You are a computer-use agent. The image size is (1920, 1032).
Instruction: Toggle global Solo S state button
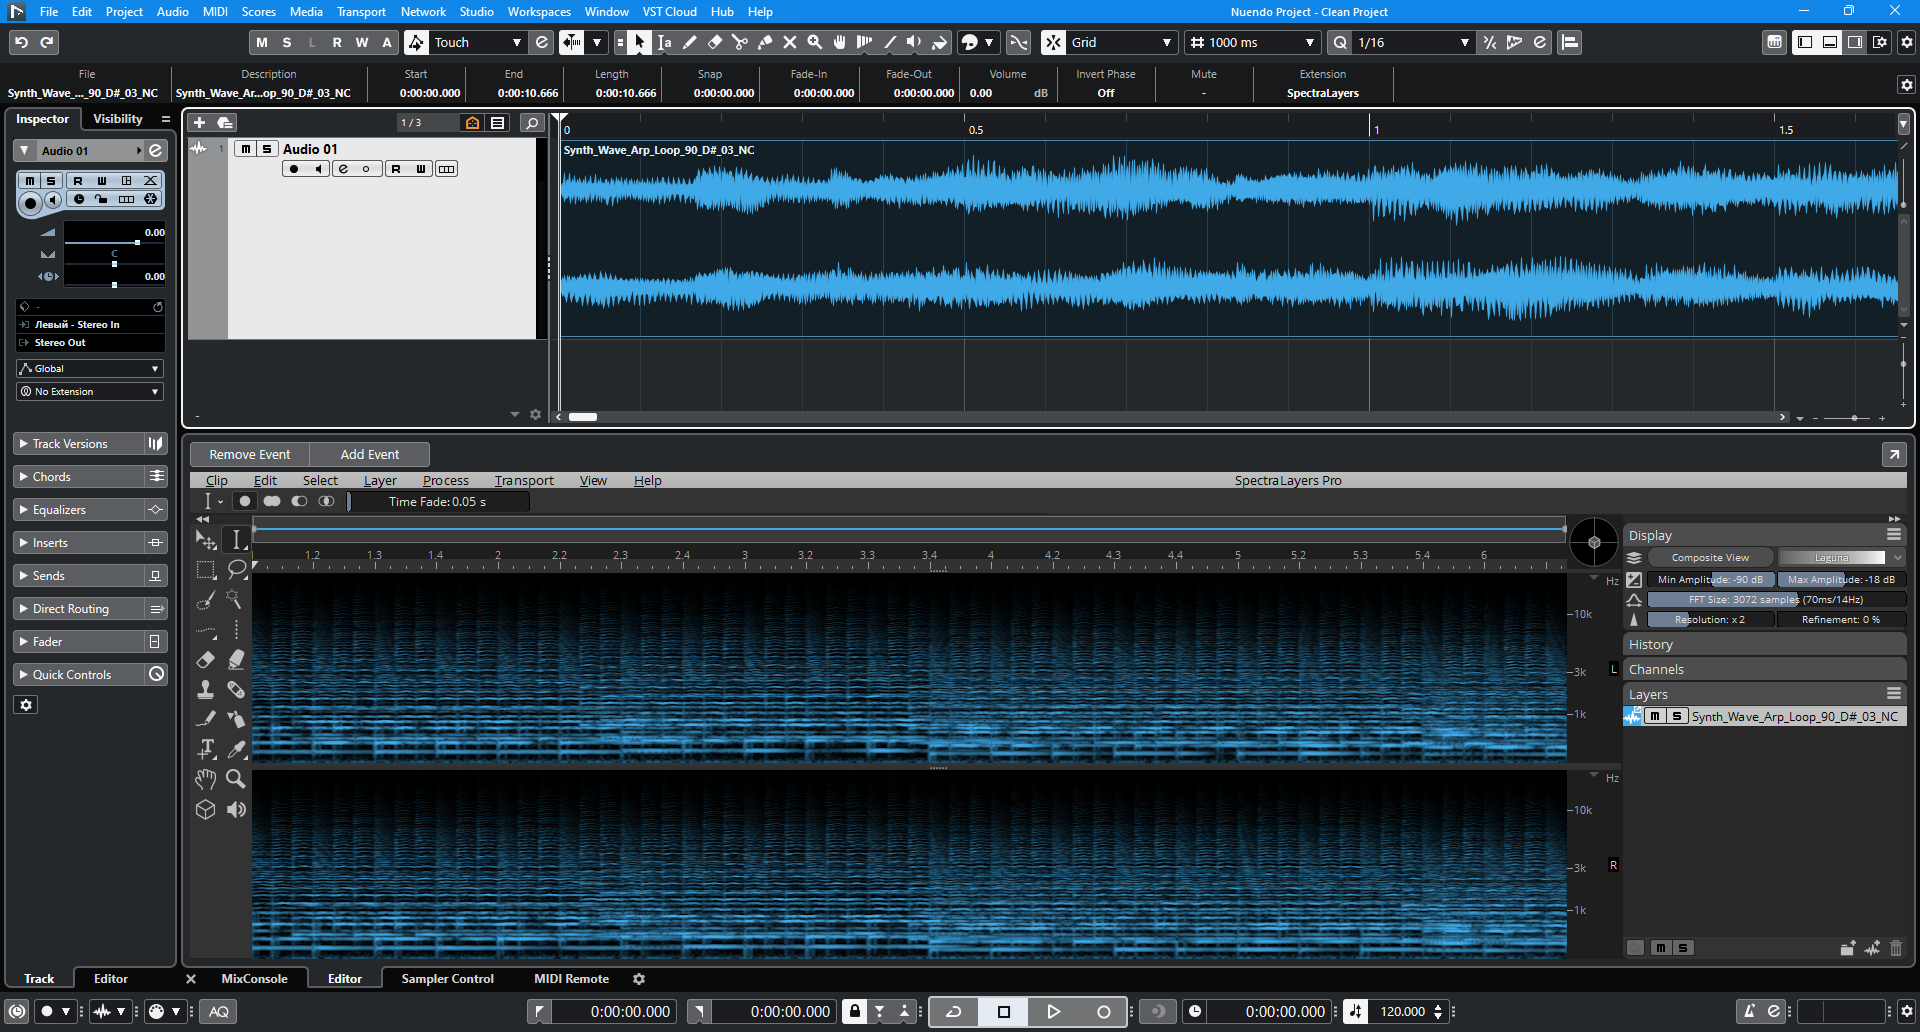[x=287, y=42]
